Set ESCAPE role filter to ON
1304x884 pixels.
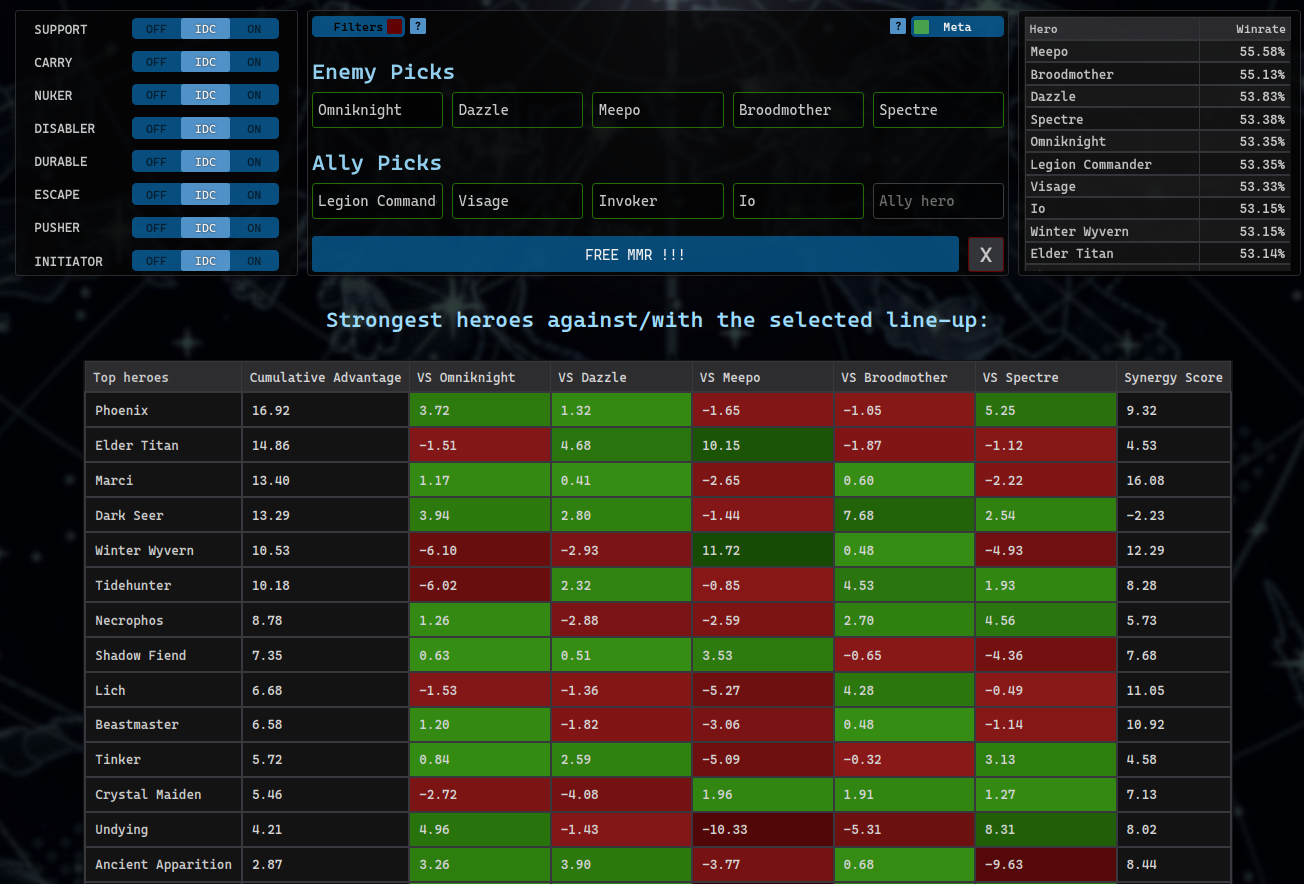click(254, 194)
